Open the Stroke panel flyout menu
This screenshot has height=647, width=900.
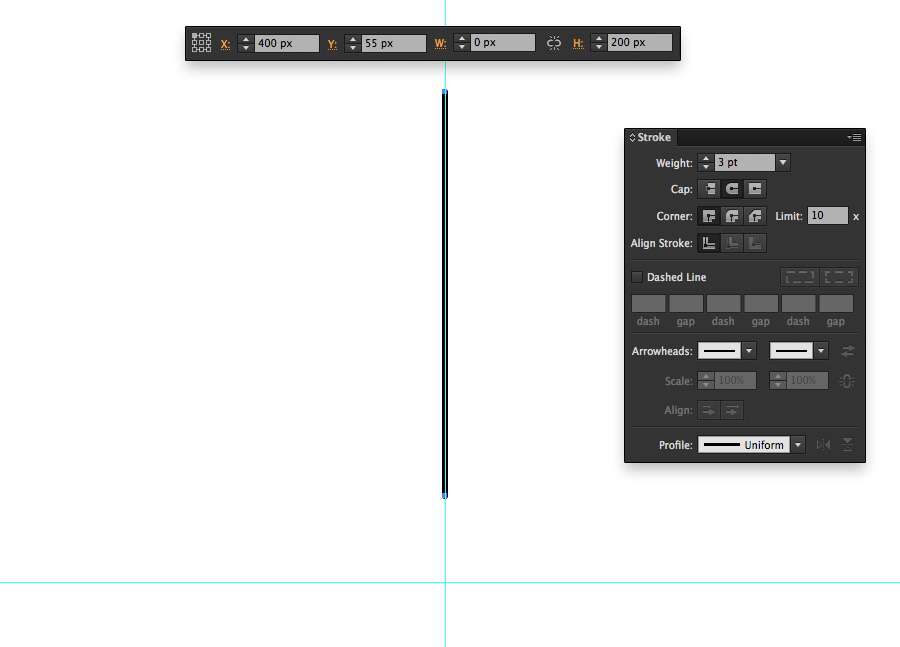point(855,137)
